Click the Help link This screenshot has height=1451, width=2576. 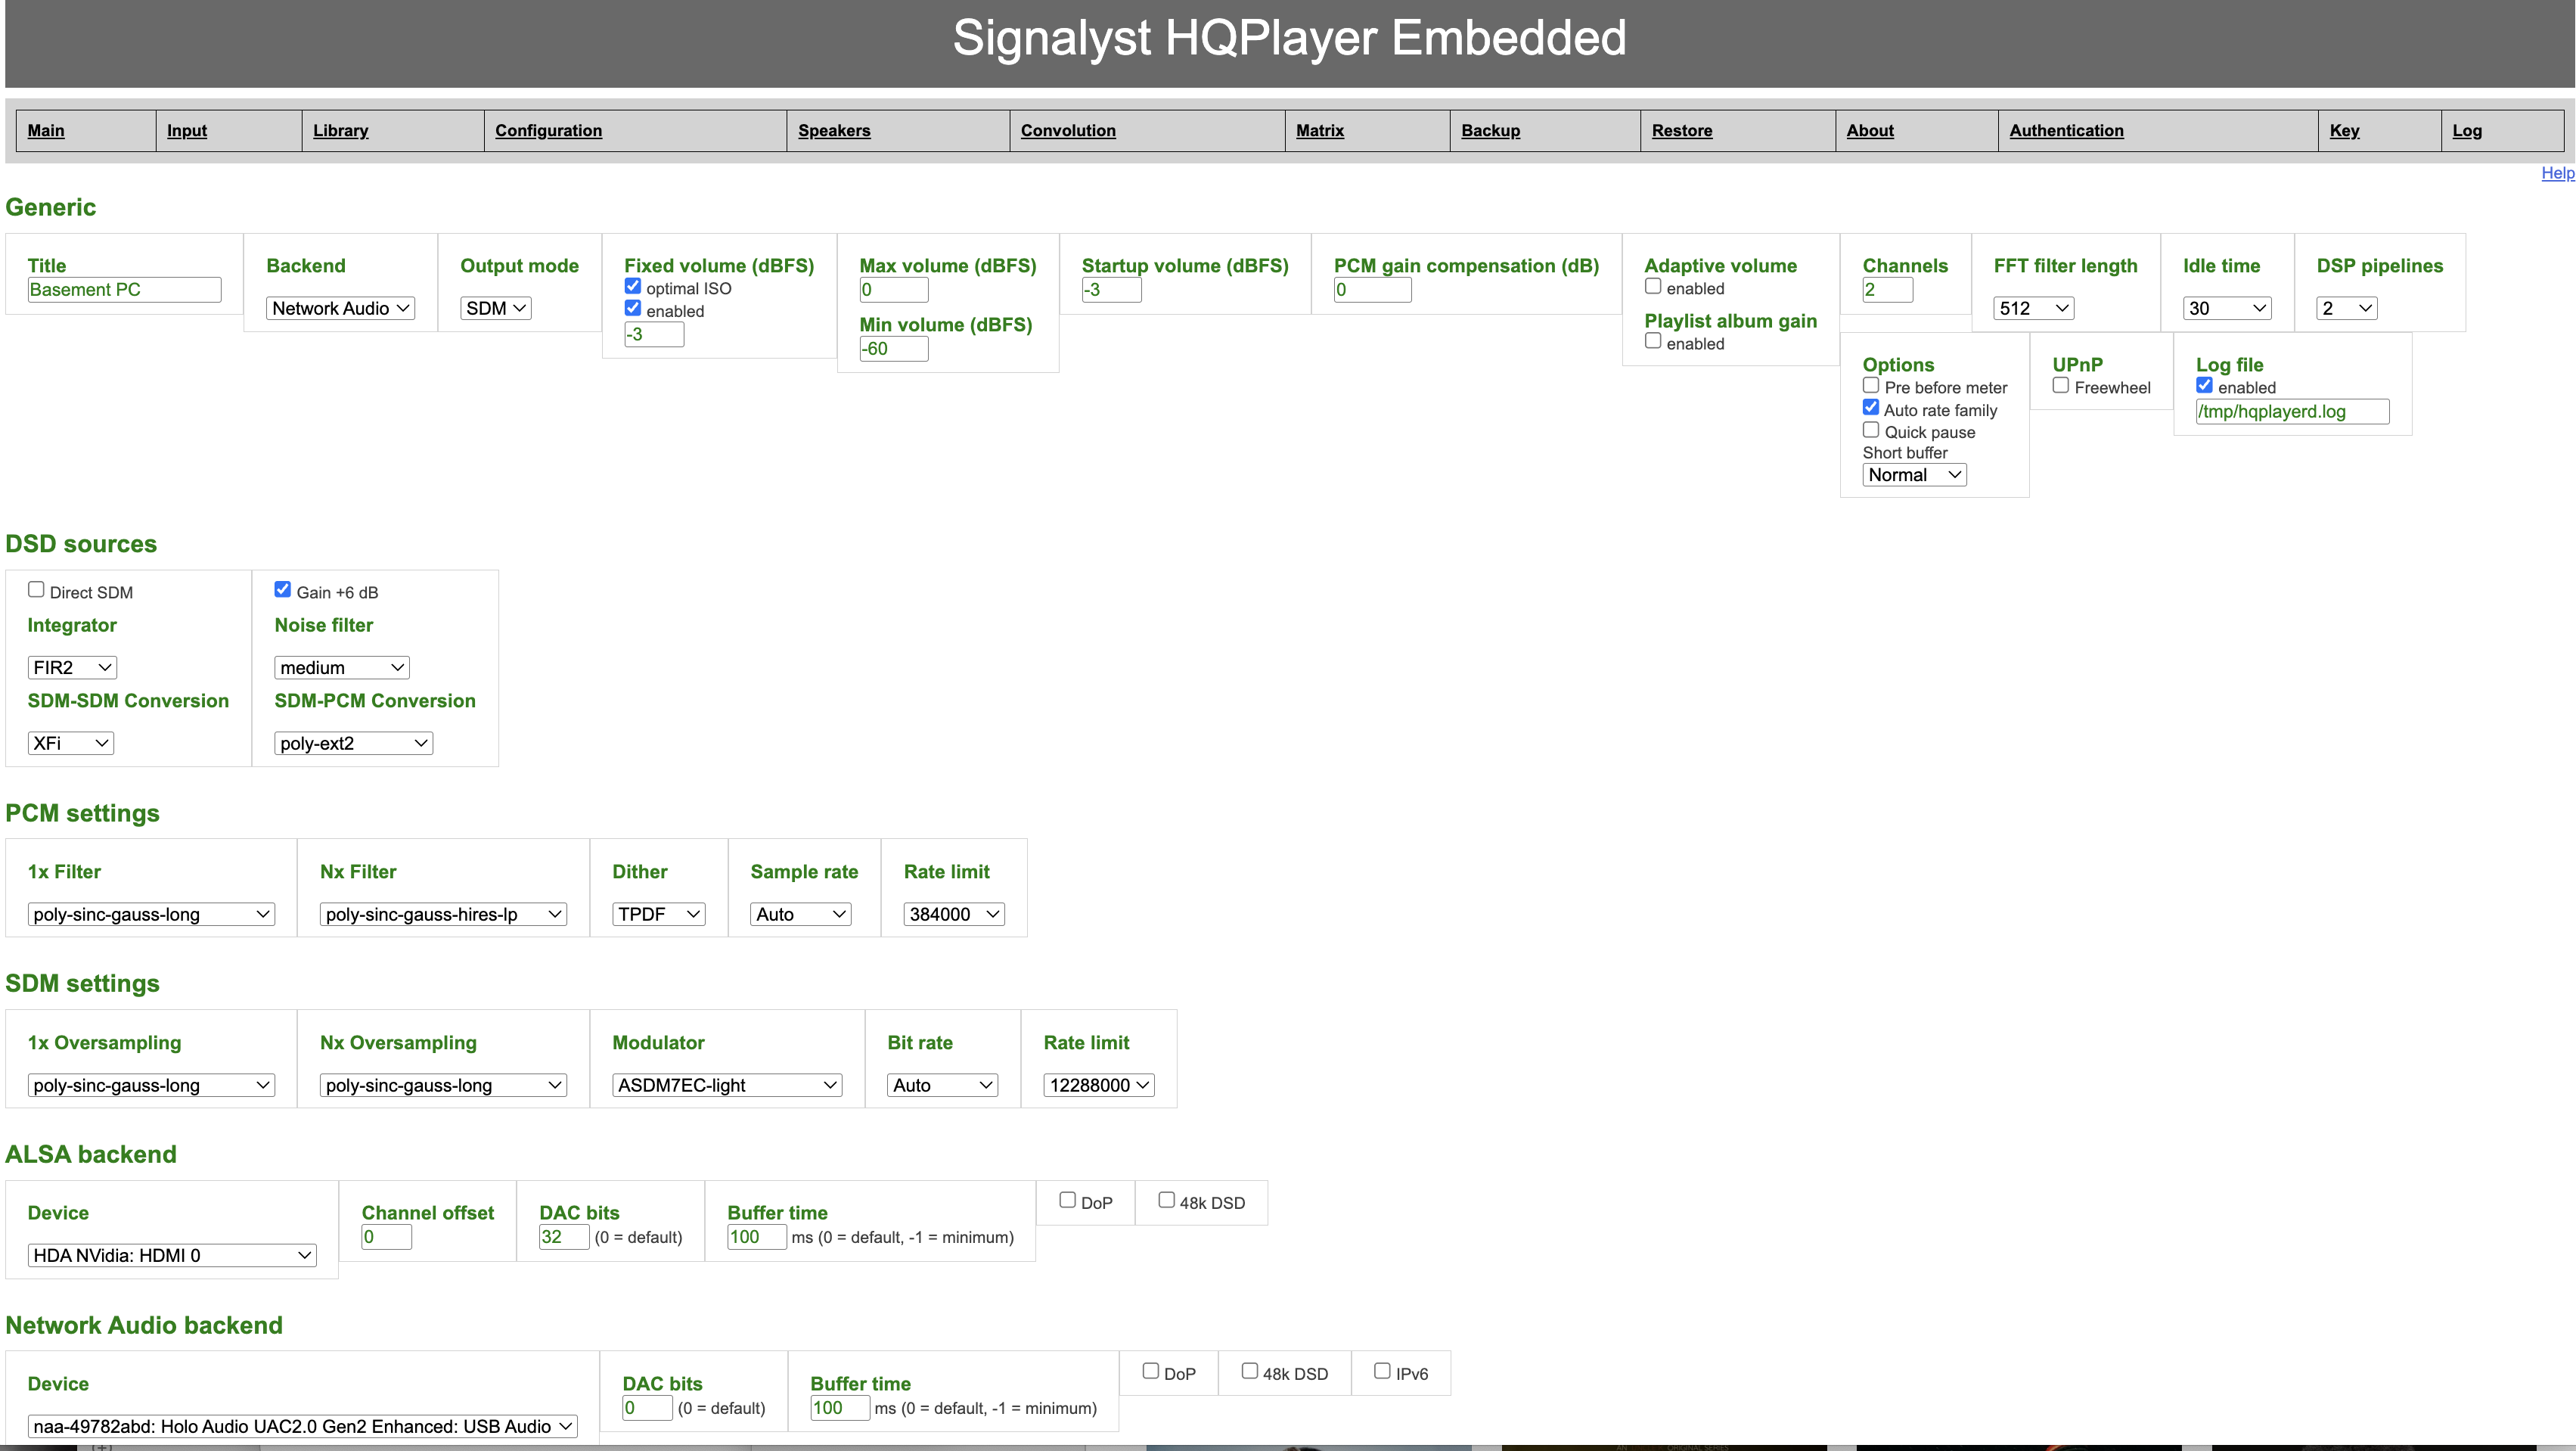(x=2558, y=173)
